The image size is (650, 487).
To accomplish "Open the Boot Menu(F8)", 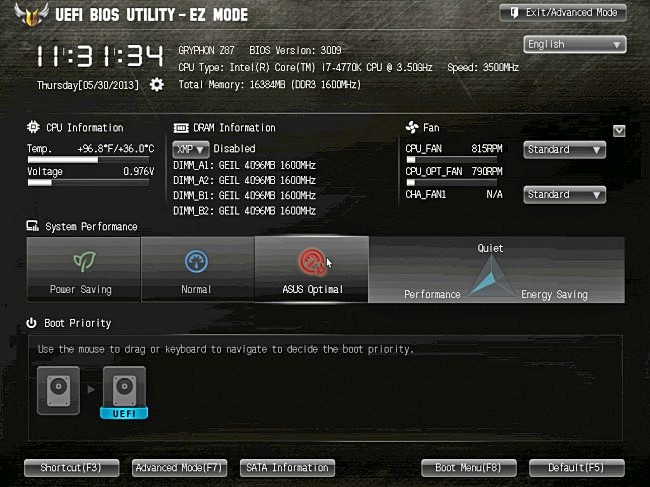I will tap(468, 468).
